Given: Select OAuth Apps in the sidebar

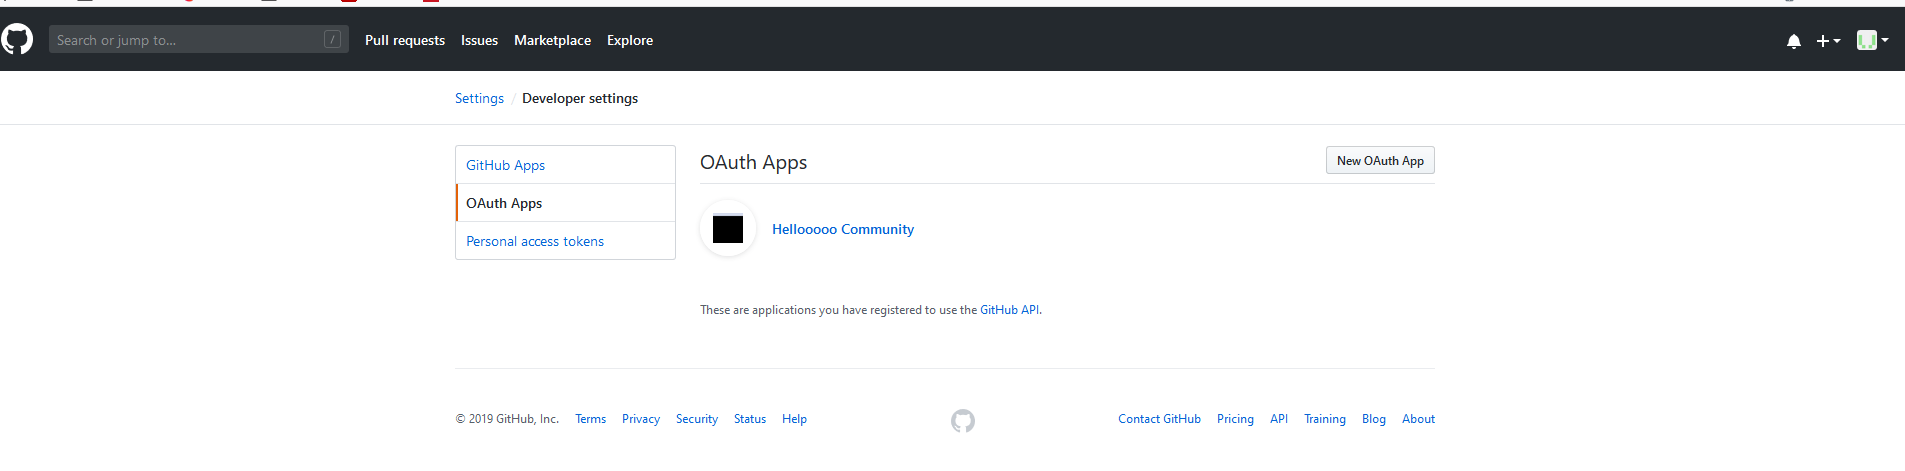Looking at the screenshot, I should pyautogui.click(x=565, y=203).
